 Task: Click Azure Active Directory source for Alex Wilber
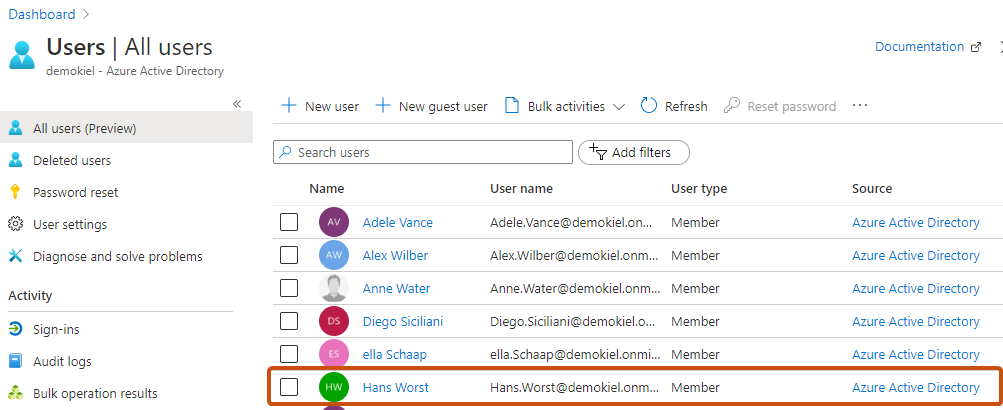tap(915, 255)
